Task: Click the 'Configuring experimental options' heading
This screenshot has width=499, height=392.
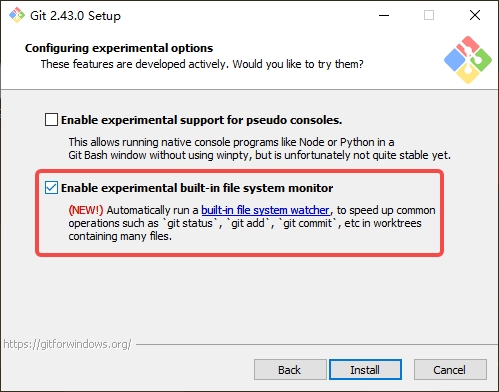Action: pyautogui.click(x=119, y=48)
